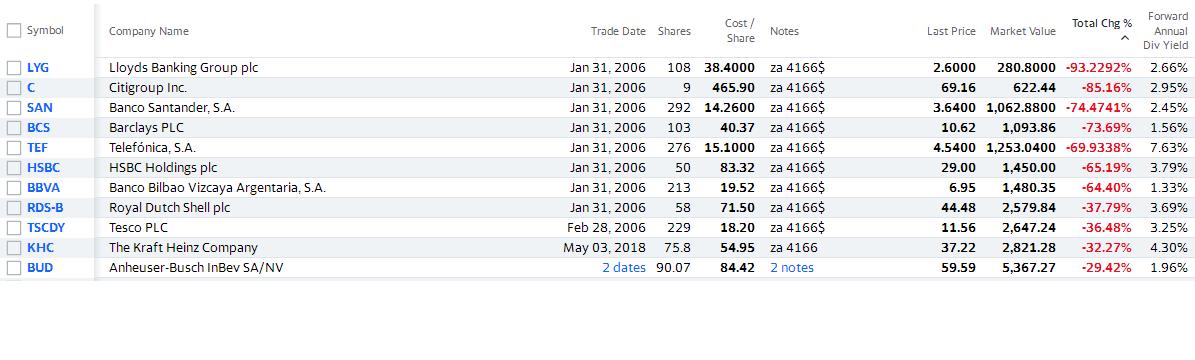Open the RDS-B ticker link
Screen dimensions: 1195x360
point(45,207)
